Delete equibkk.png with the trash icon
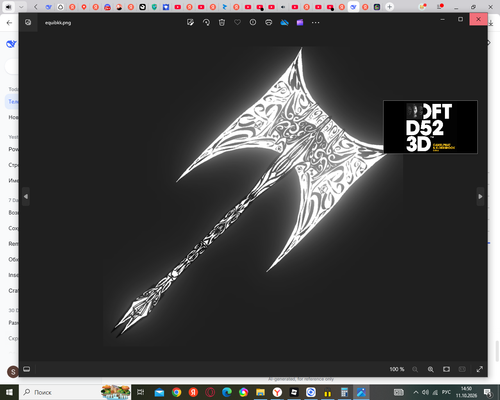Screen dimensions: 500x400 222,22
